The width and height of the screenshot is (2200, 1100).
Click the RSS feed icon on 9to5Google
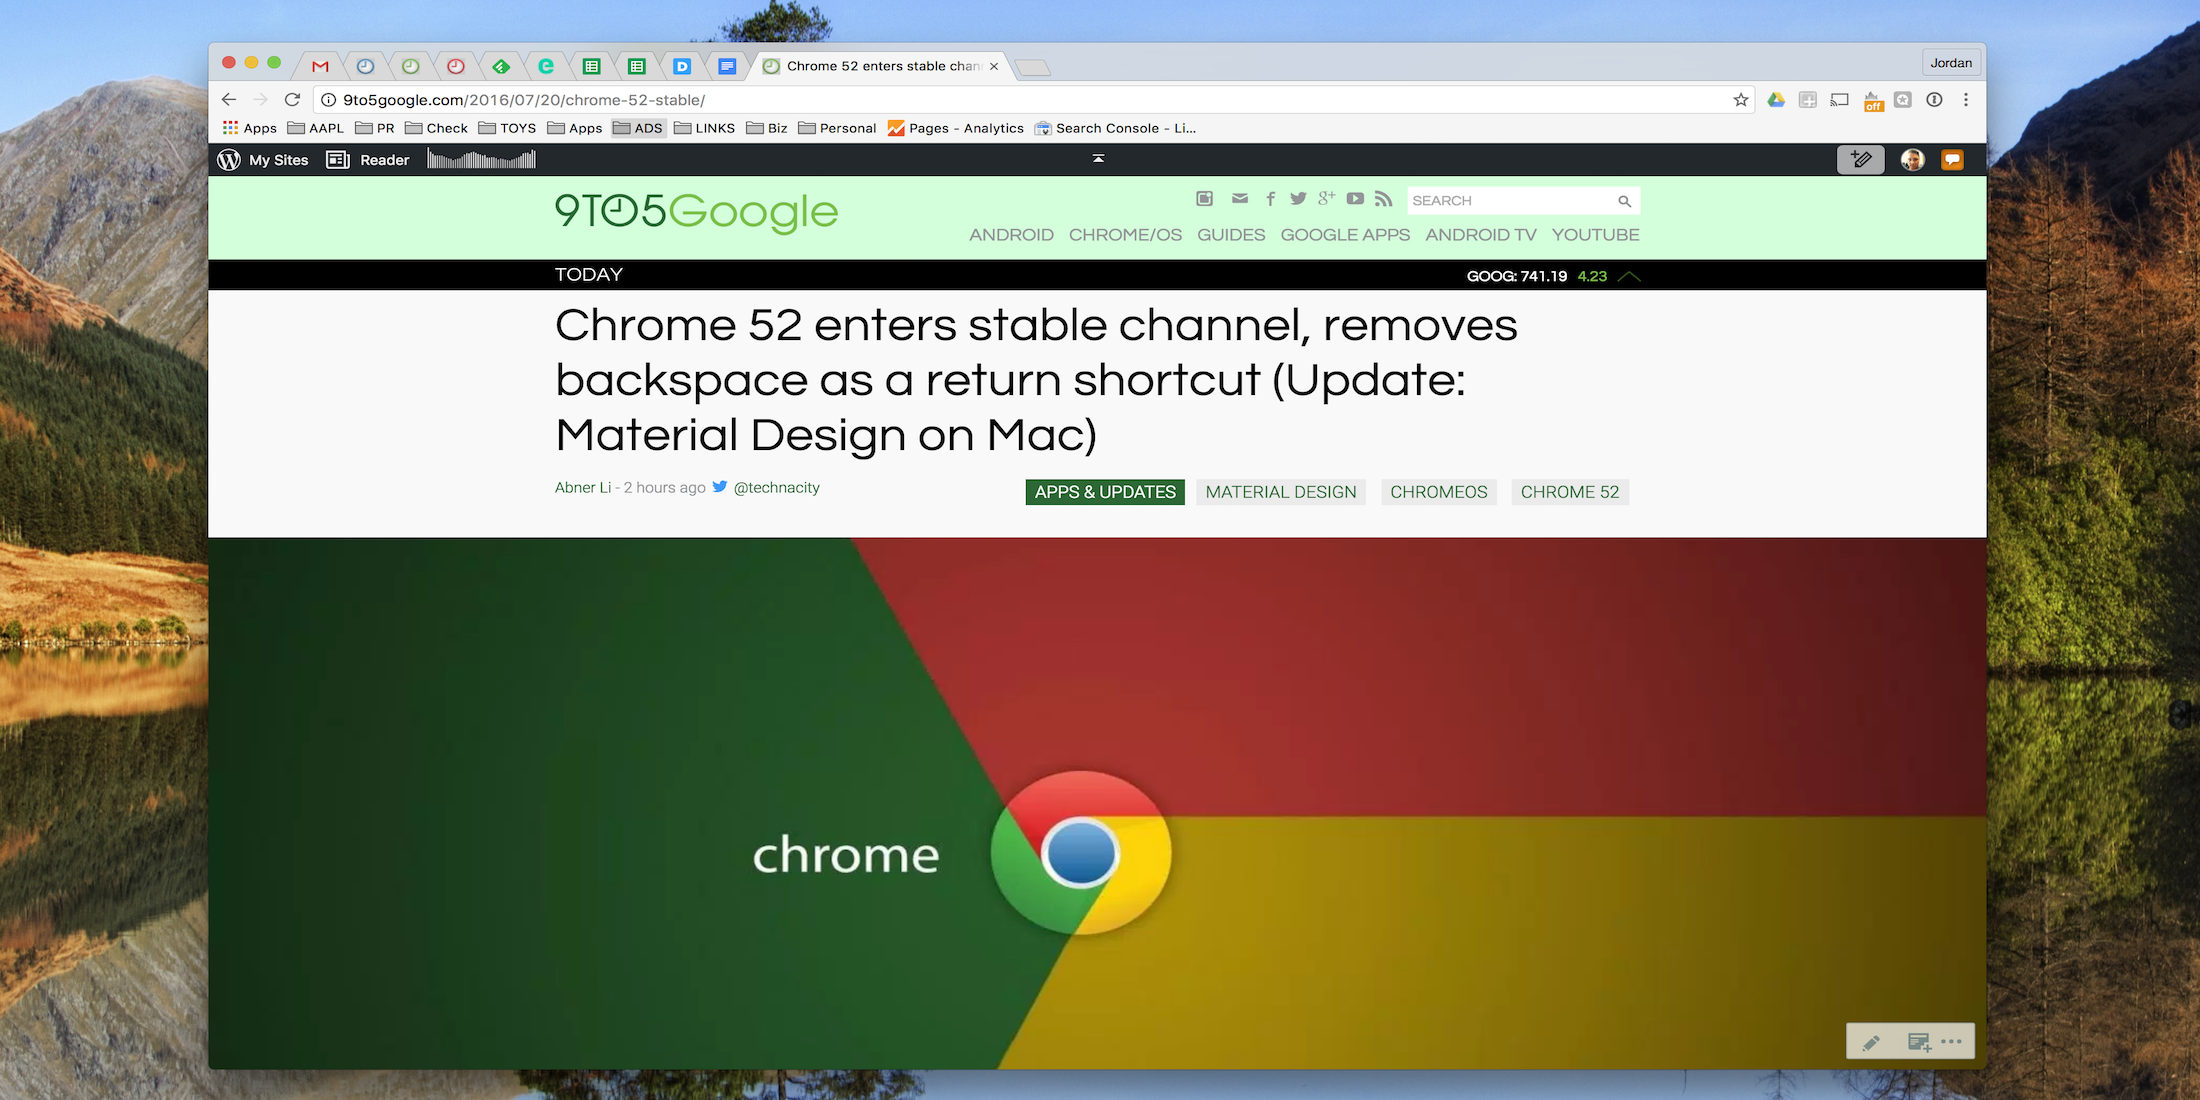pos(1385,199)
